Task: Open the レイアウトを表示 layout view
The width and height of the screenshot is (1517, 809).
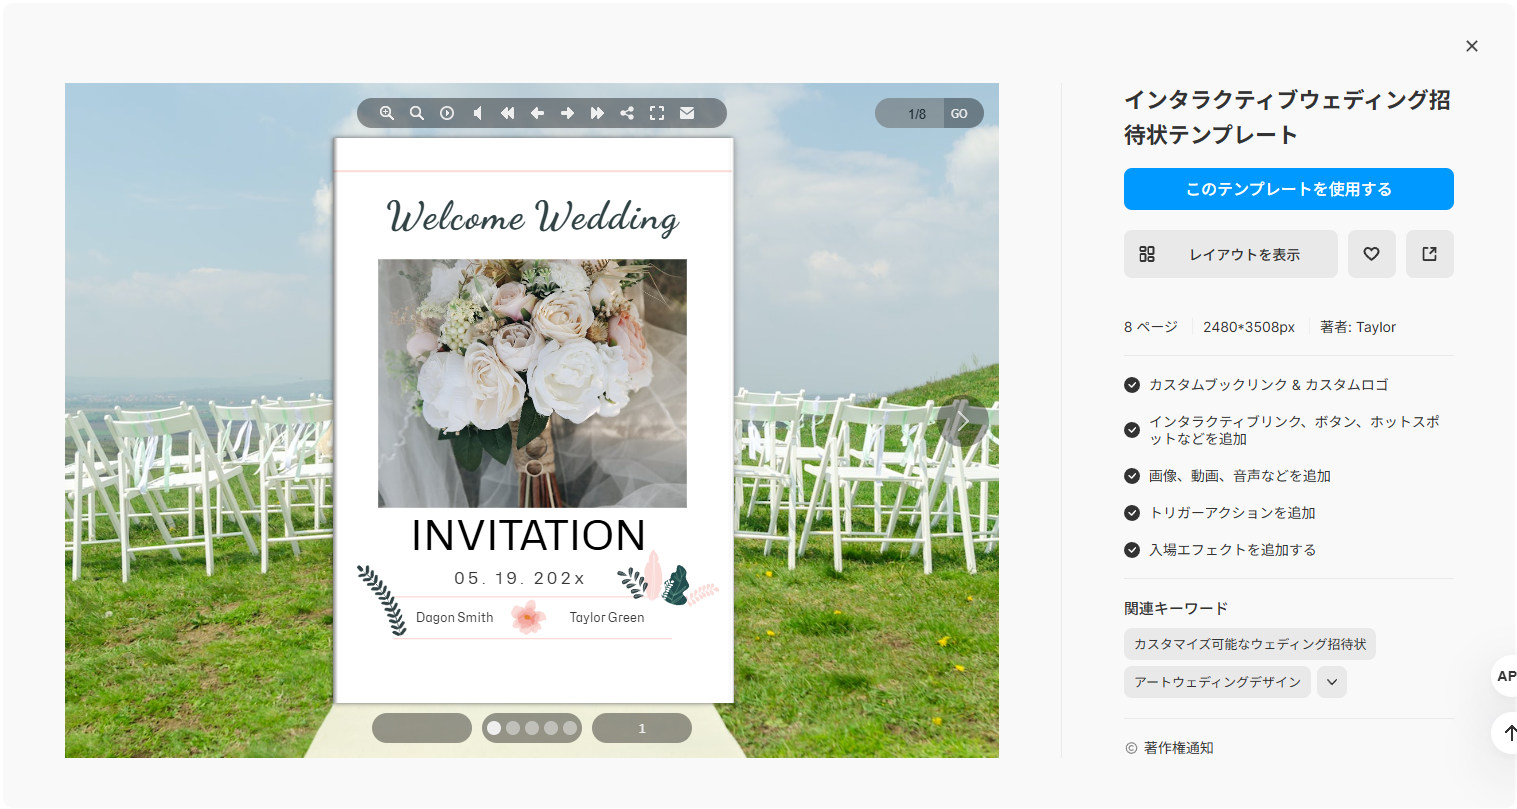Action: pos(1230,254)
